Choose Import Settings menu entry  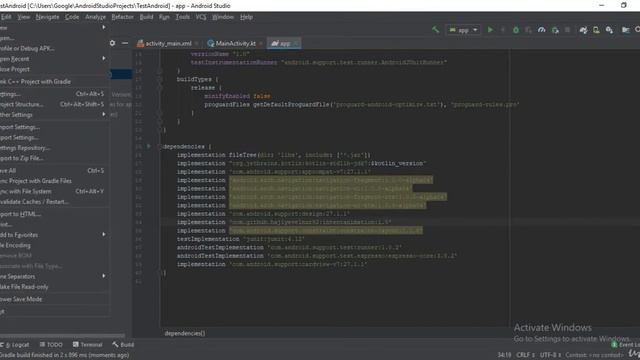pyautogui.click(x=54, y=127)
